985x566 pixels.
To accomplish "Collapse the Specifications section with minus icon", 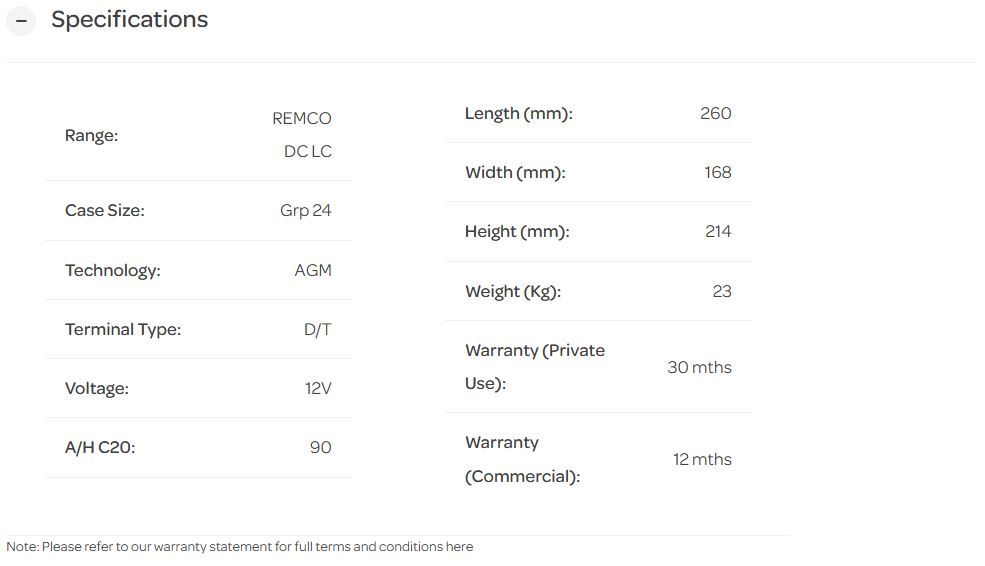I will 21,21.
